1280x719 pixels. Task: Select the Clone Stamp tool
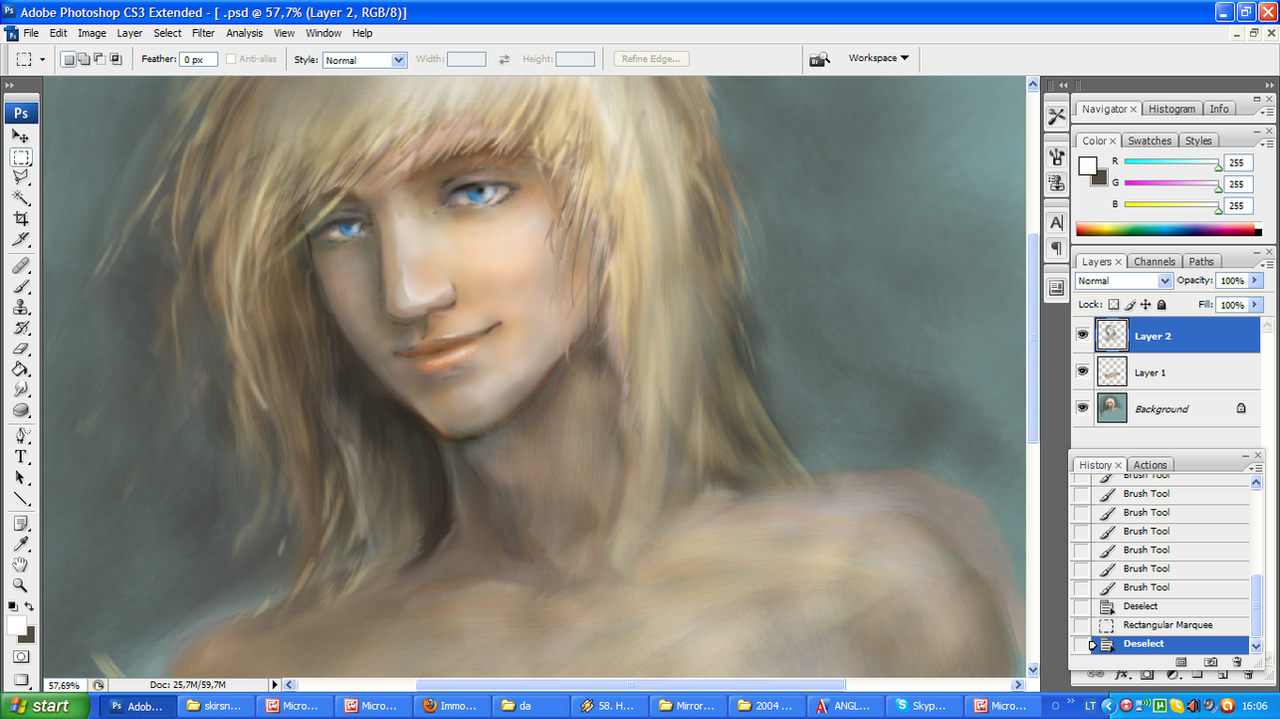pos(21,307)
